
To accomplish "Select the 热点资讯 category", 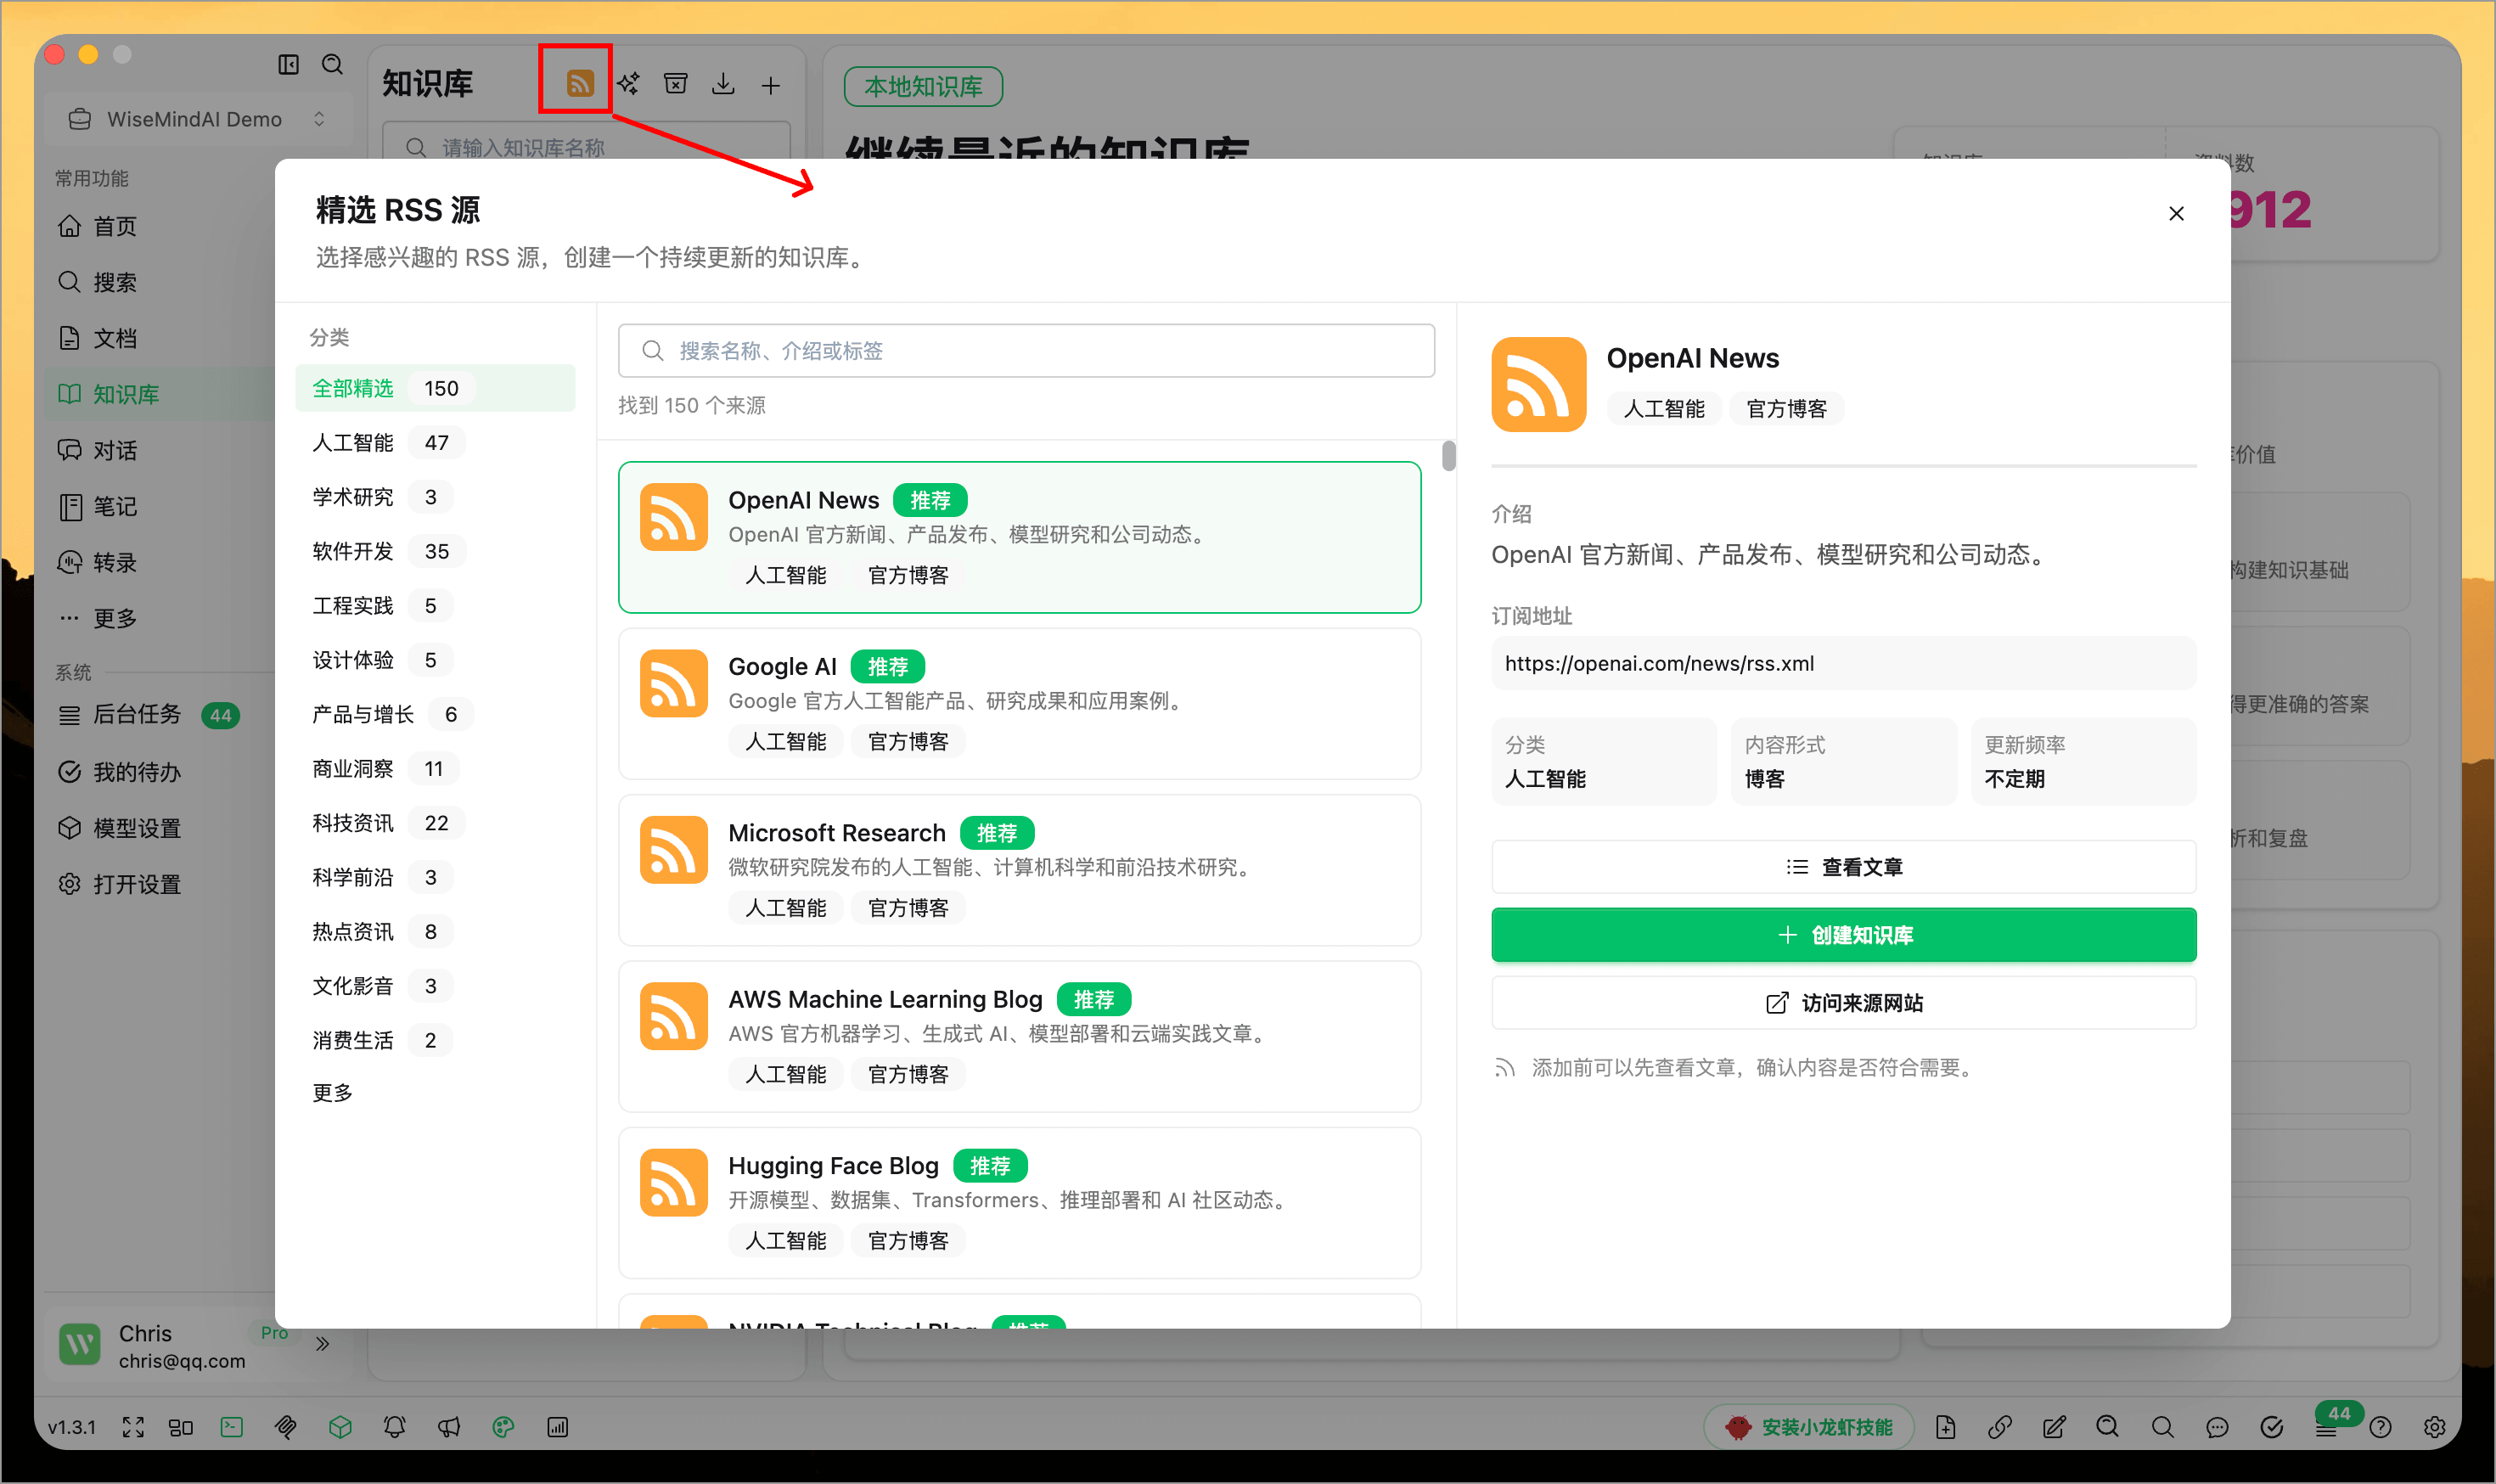I will 435,931.
